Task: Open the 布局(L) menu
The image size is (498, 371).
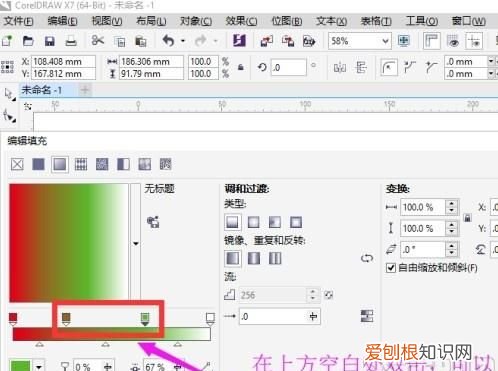Action: 151,21
